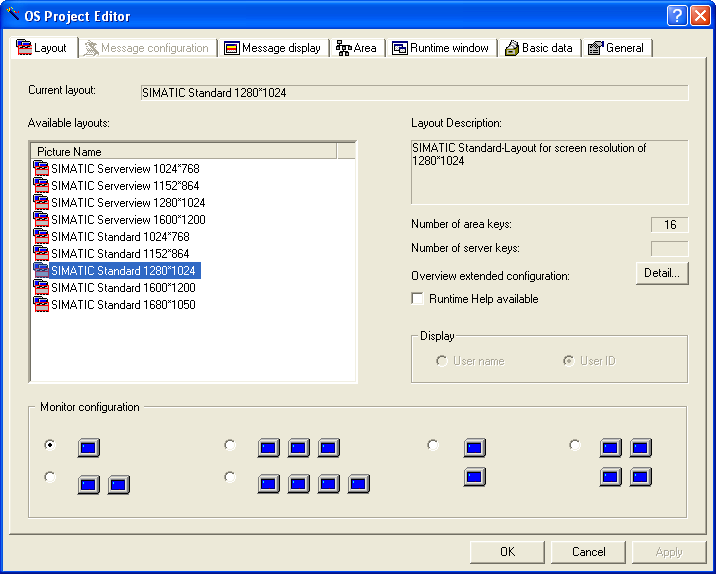Choose SIMATIC Serverview 1280*1024 layout
This screenshot has width=716, height=574.
pyautogui.click(x=128, y=203)
